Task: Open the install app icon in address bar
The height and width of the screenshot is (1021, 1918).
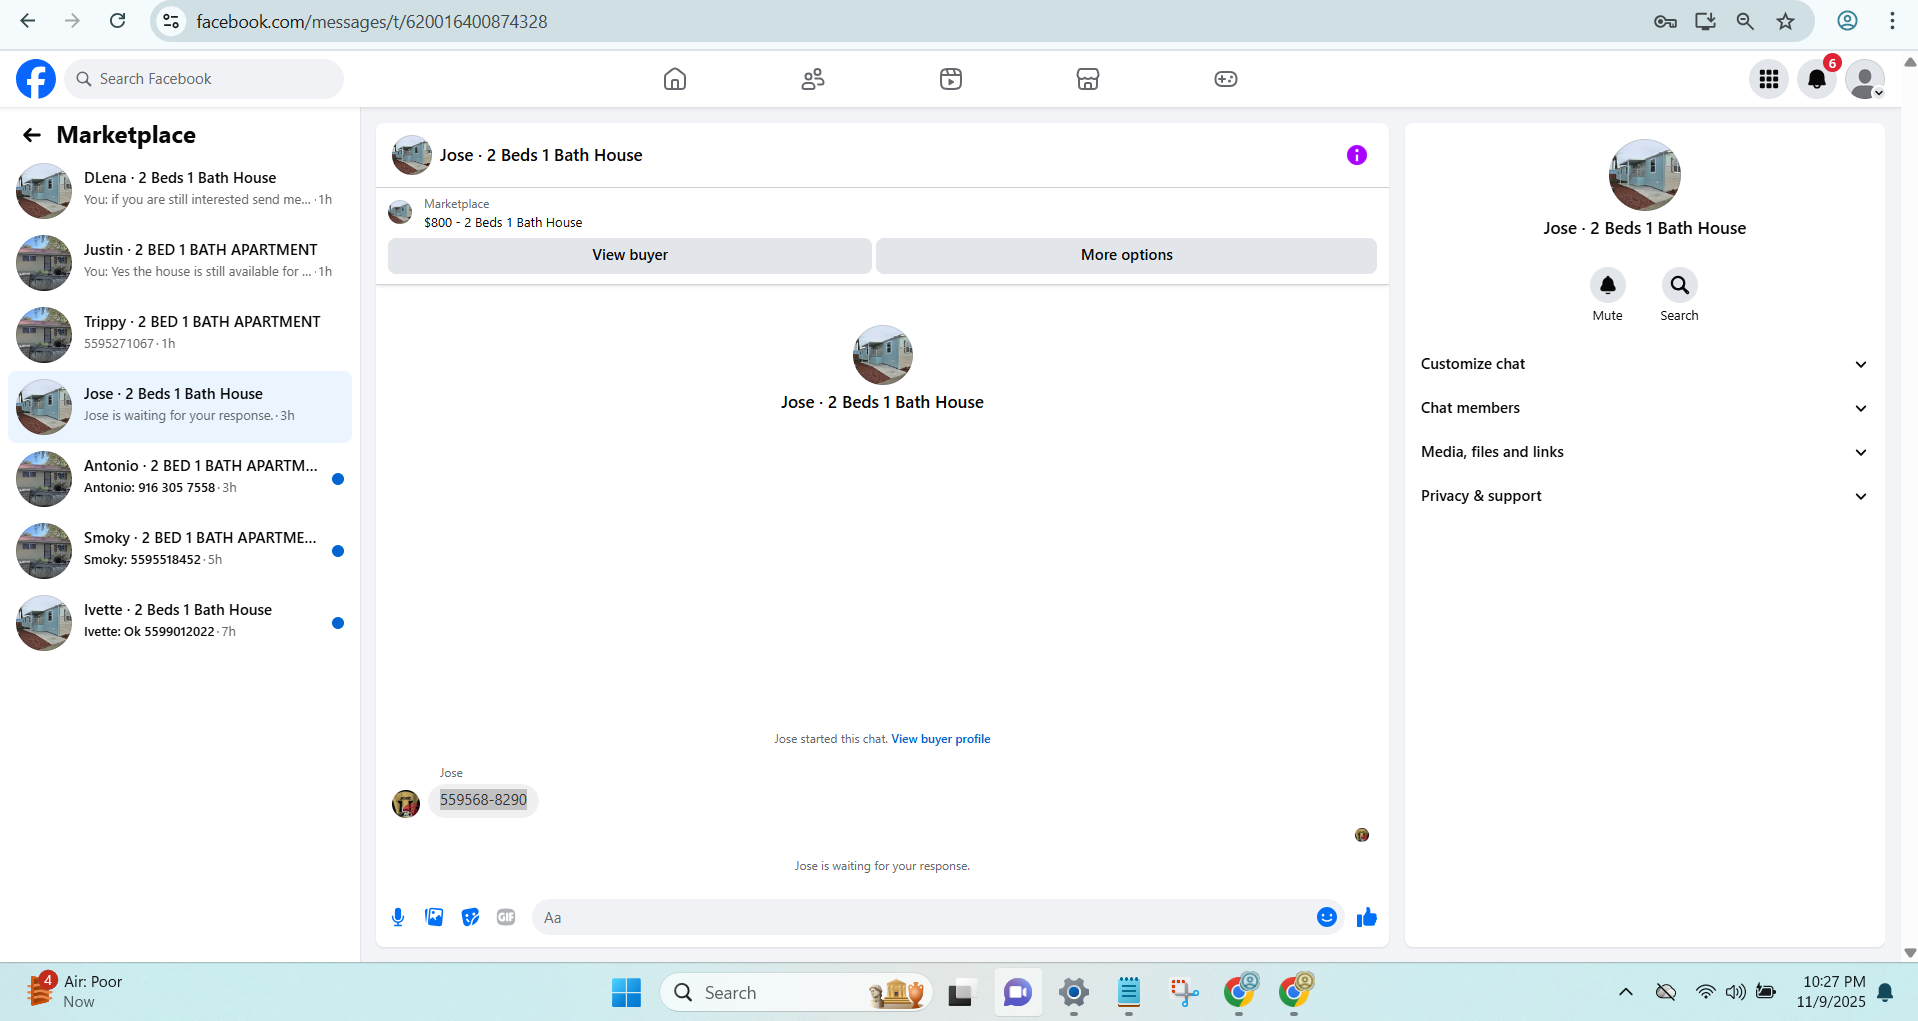Action: [x=1705, y=21]
